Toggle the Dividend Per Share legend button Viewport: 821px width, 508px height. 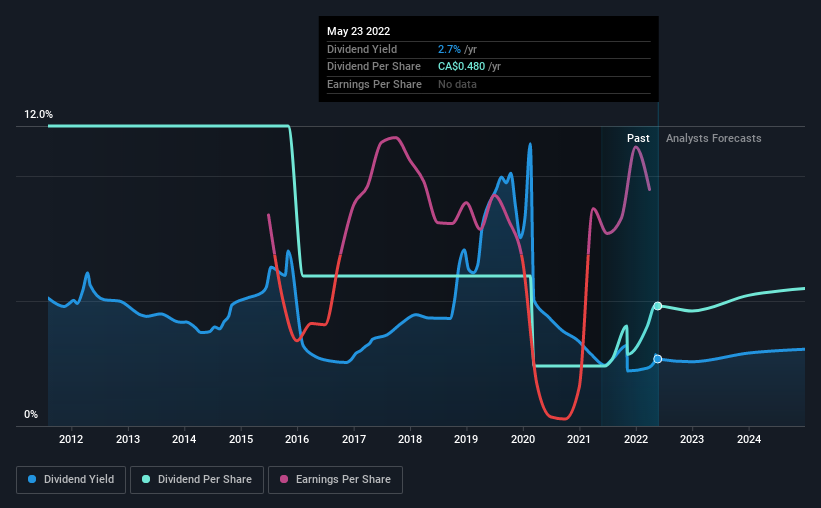tap(197, 480)
